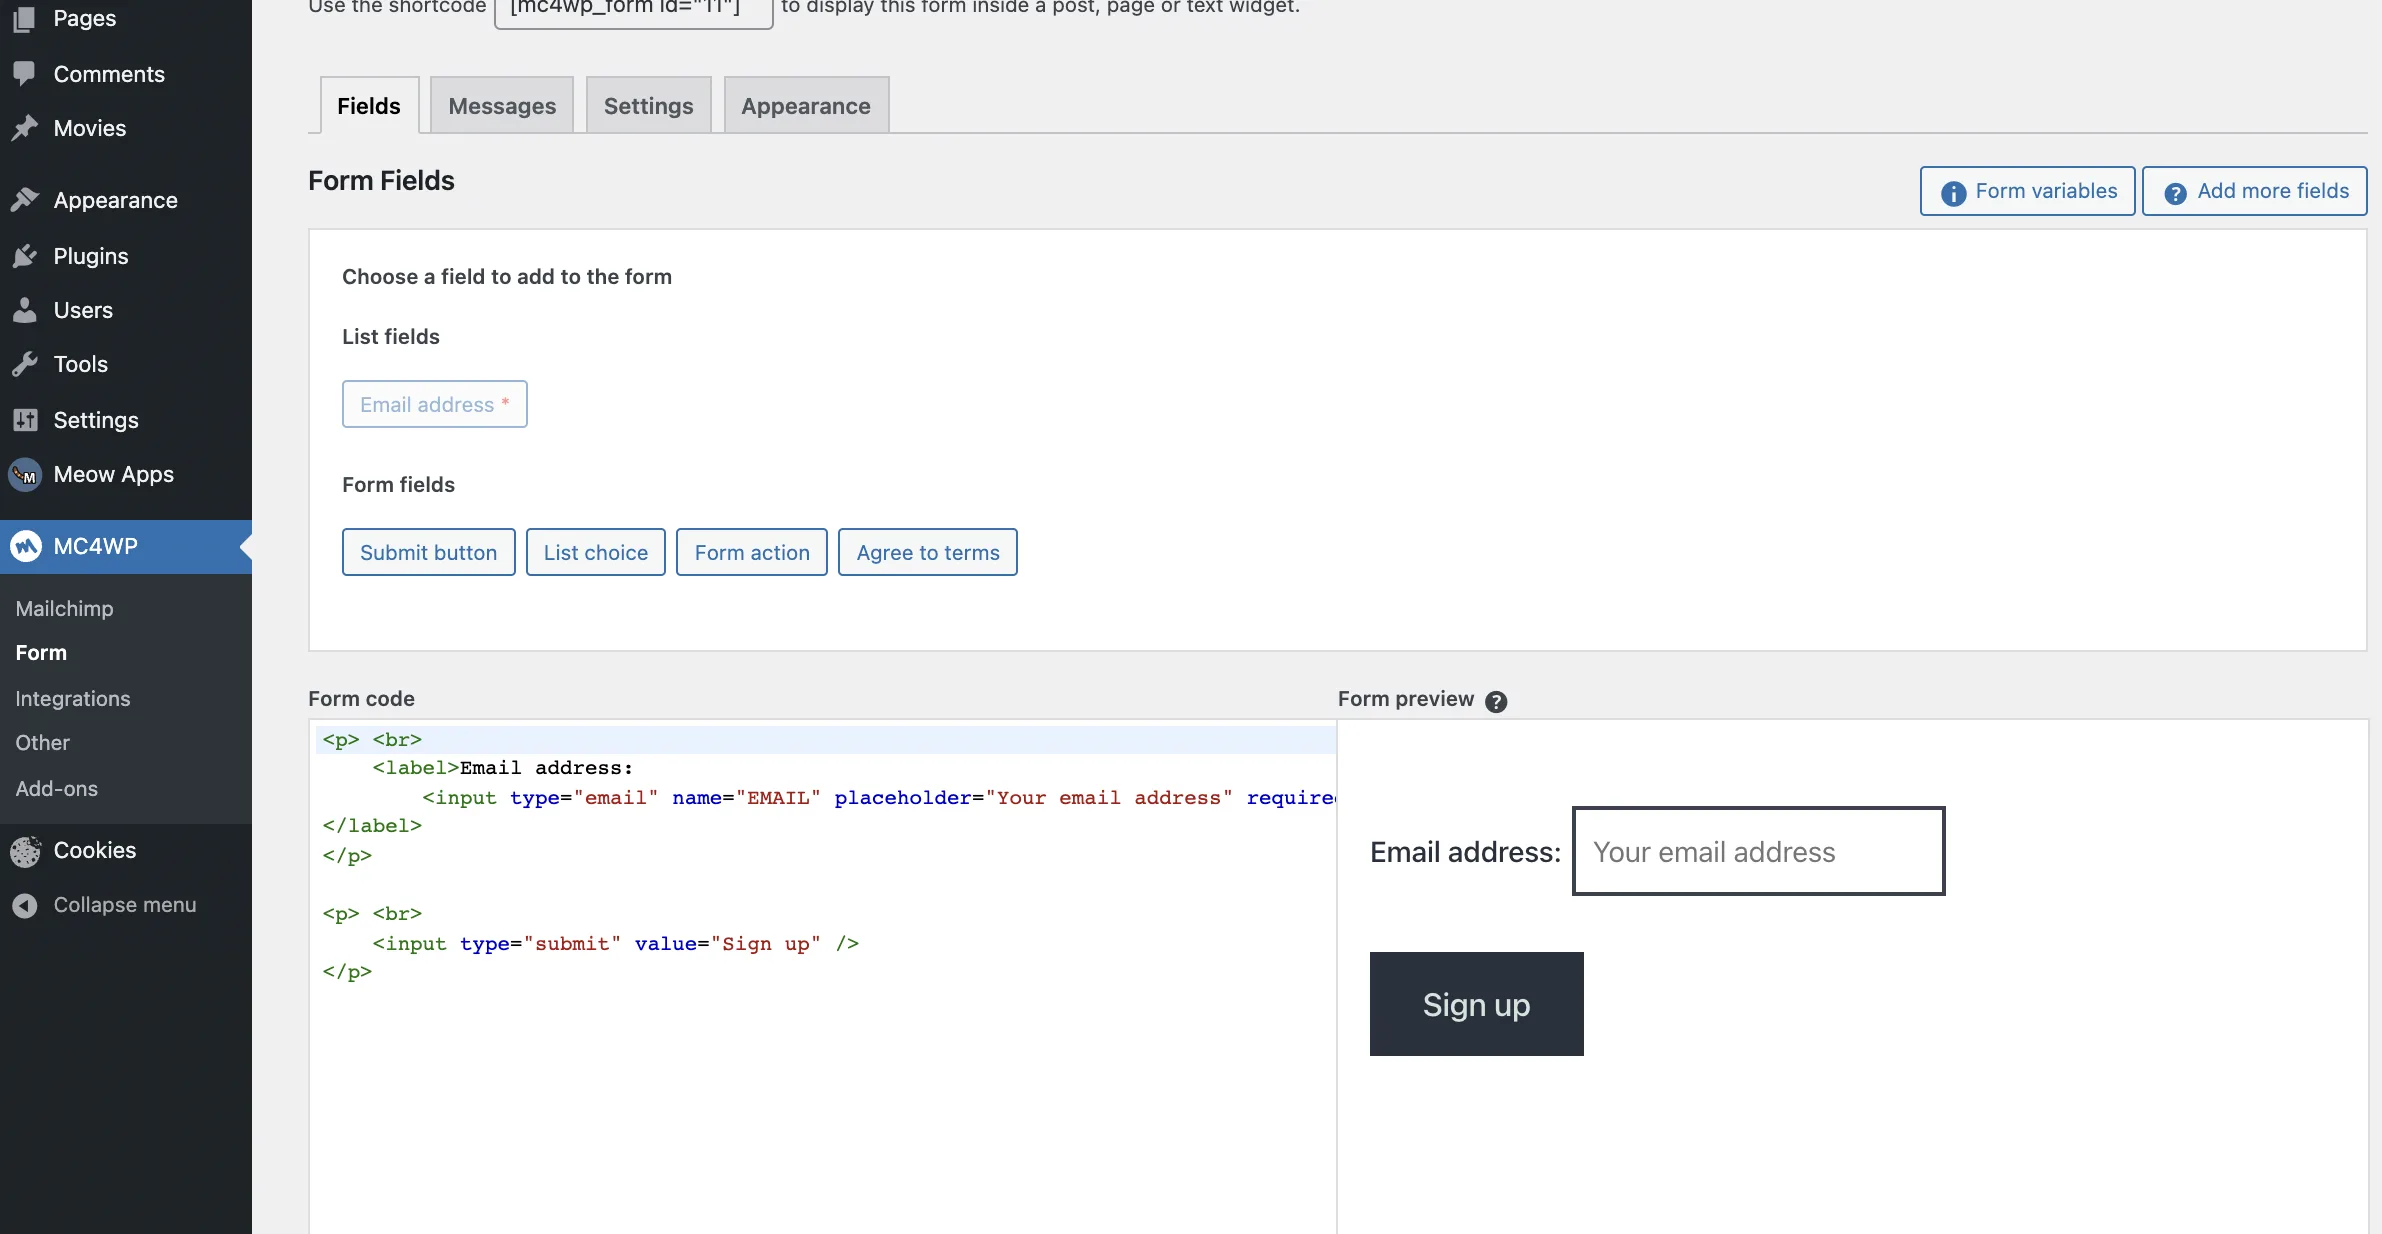
Task: Switch to the form Settings tab
Action: [x=648, y=106]
